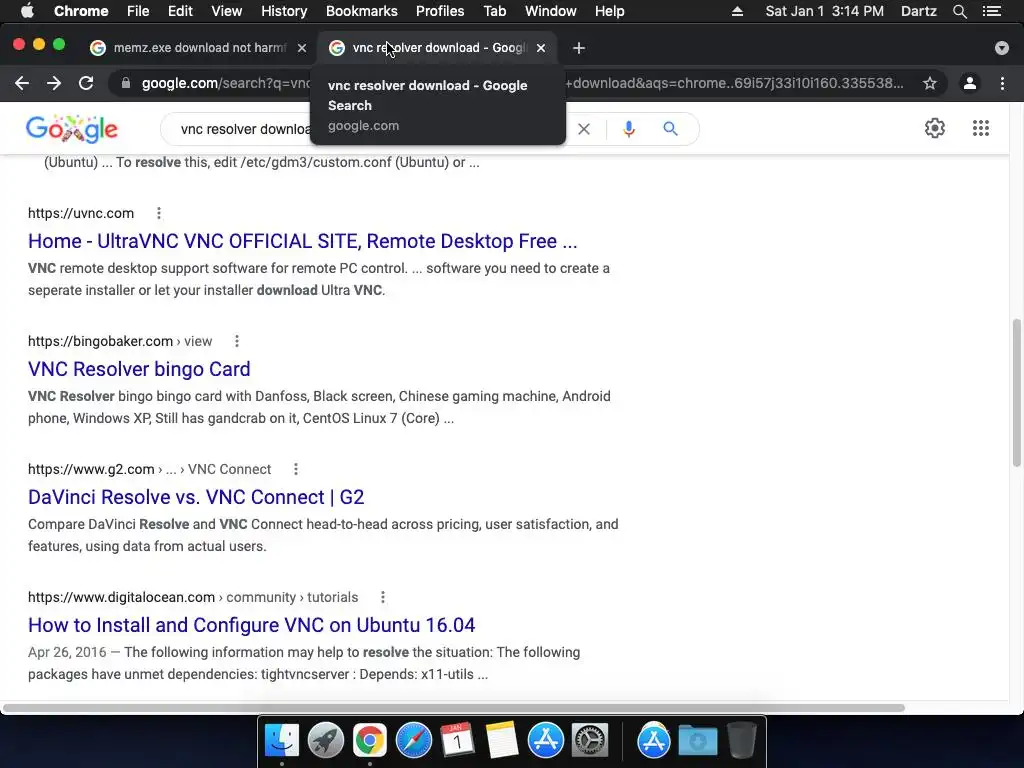This screenshot has width=1024, height=768.
Task: Open the File menu
Action: pos(138,11)
